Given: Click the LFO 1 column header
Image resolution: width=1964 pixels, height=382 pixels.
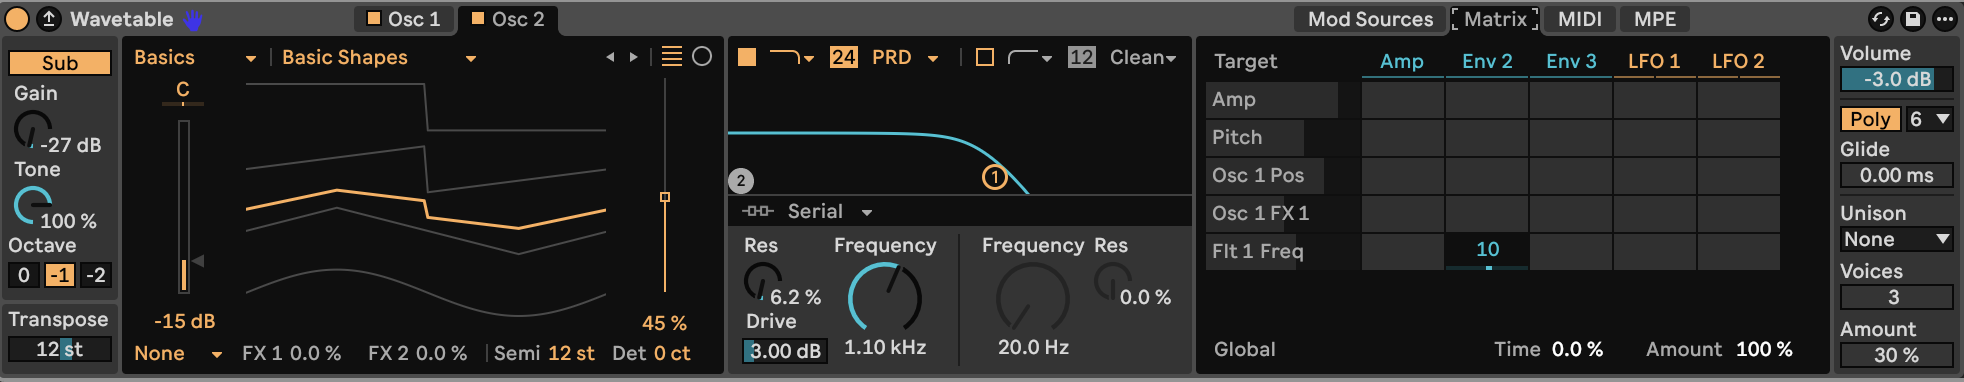Looking at the screenshot, I should [1654, 61].
